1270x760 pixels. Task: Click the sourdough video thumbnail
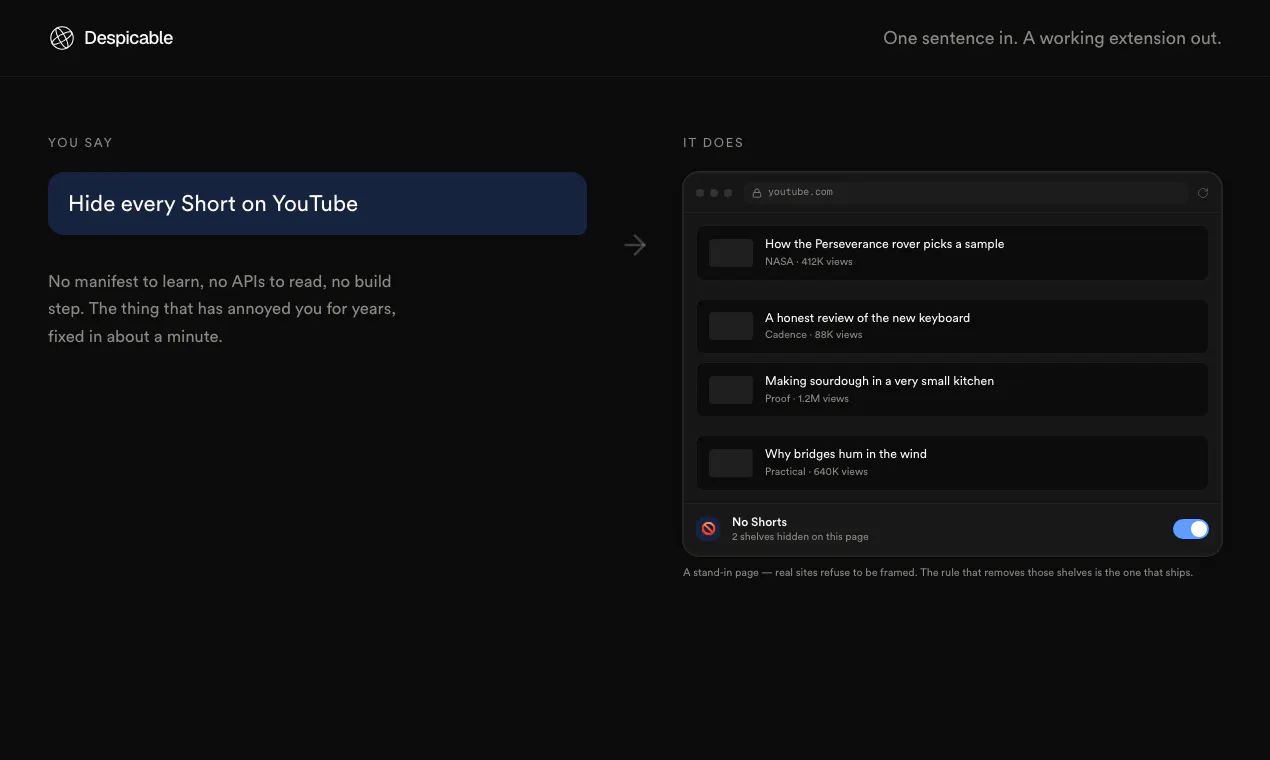click(731, 390)
